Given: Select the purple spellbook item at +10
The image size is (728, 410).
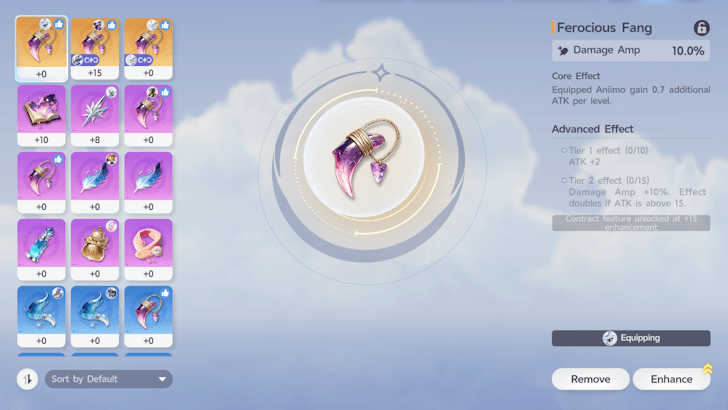Looking at the screenshot, I should tap(41, 116).
